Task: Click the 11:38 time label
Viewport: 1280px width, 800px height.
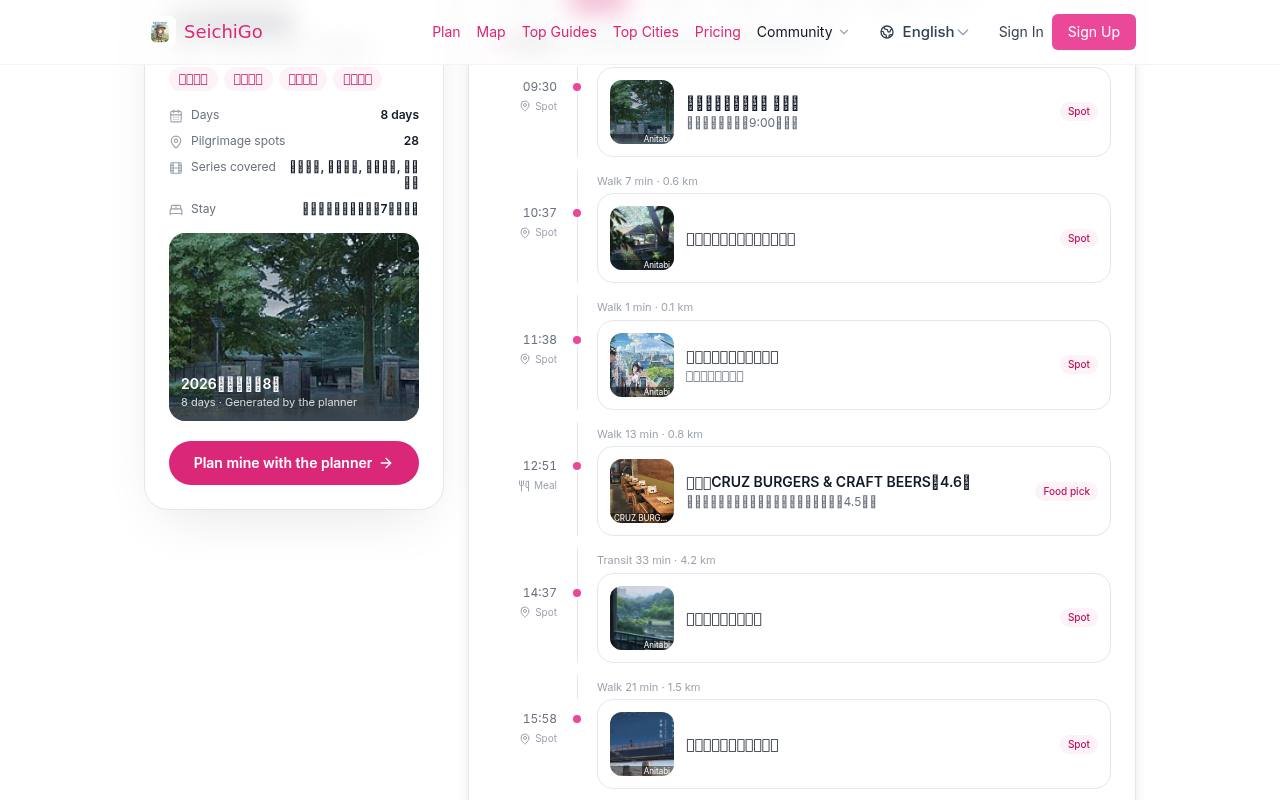Action: 540,340
